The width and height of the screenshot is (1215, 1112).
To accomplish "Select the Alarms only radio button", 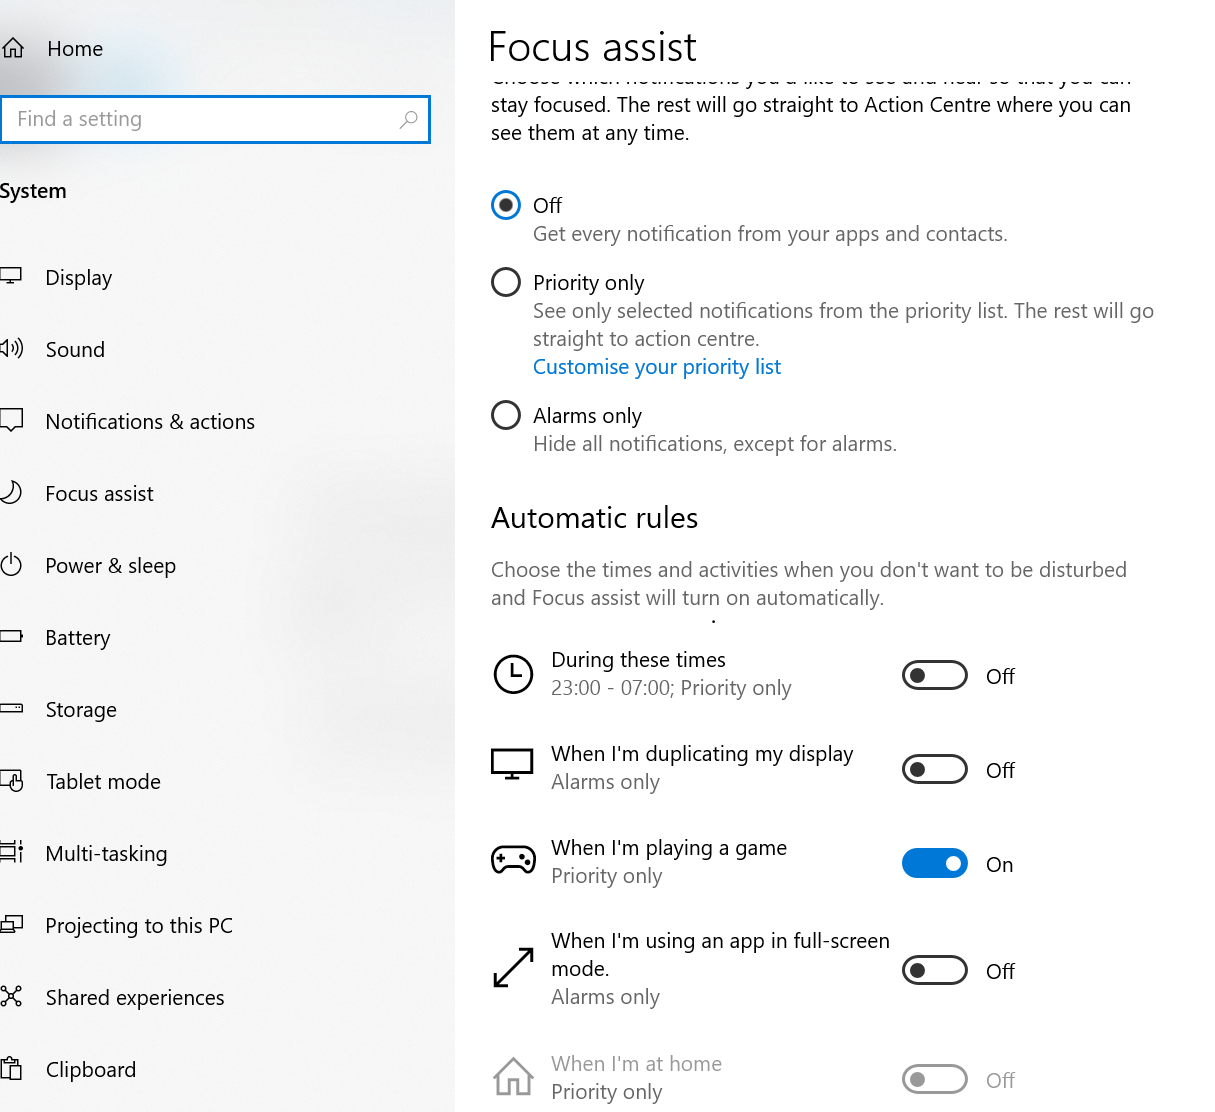I will 506,415.
